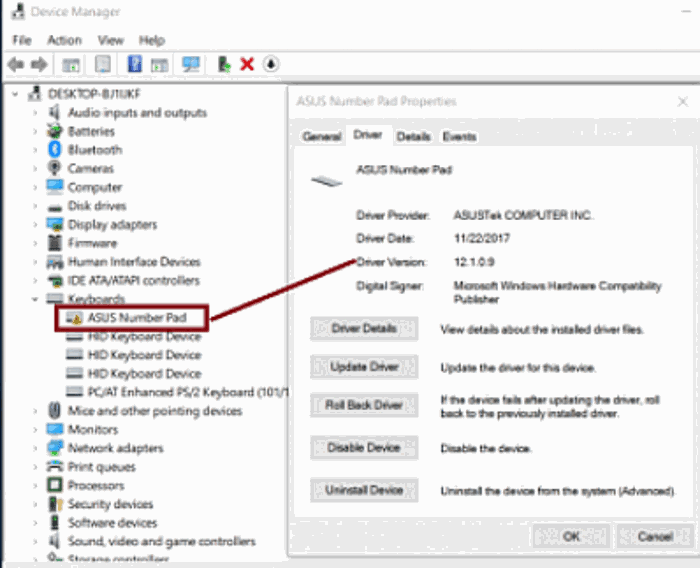Image resolution: width=700 pixels, height=568 pixels.
Task: Open the View menu
Action: [111, 40]
